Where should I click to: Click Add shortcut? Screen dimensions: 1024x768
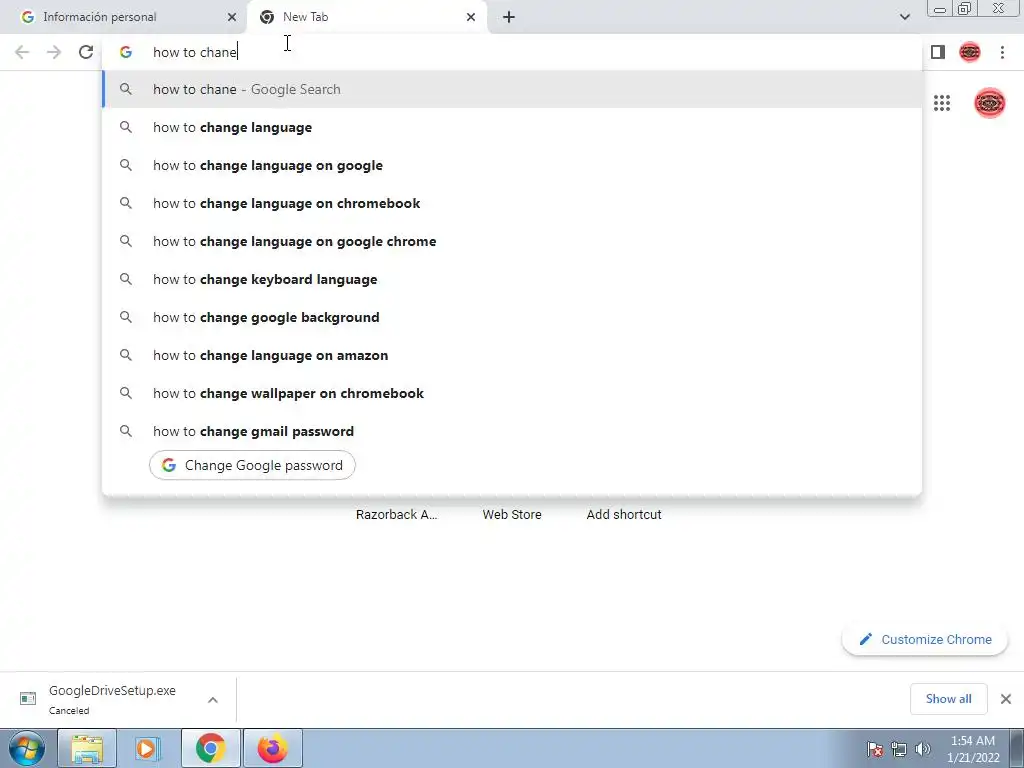click(624, 515)
